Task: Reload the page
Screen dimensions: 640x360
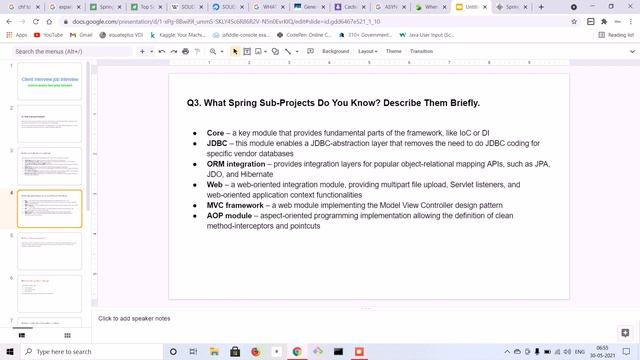Action: click(36, 22)
